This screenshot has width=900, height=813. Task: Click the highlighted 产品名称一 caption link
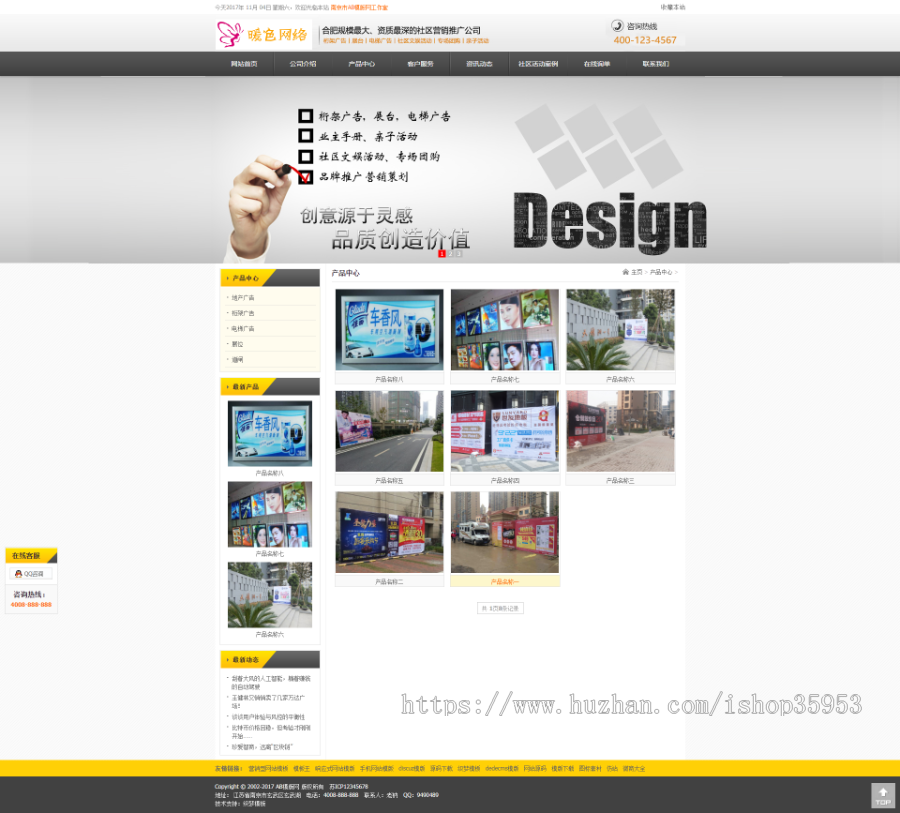point(505,582)
